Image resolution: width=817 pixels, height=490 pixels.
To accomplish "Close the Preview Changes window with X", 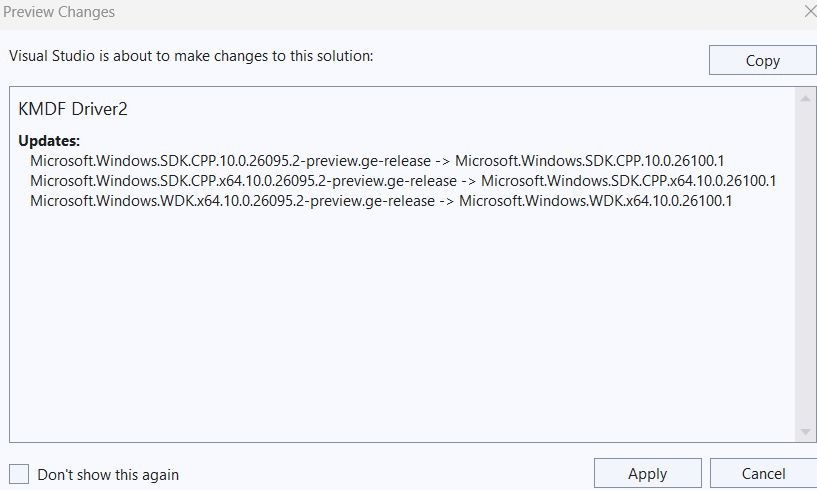I will coord(809,11).
